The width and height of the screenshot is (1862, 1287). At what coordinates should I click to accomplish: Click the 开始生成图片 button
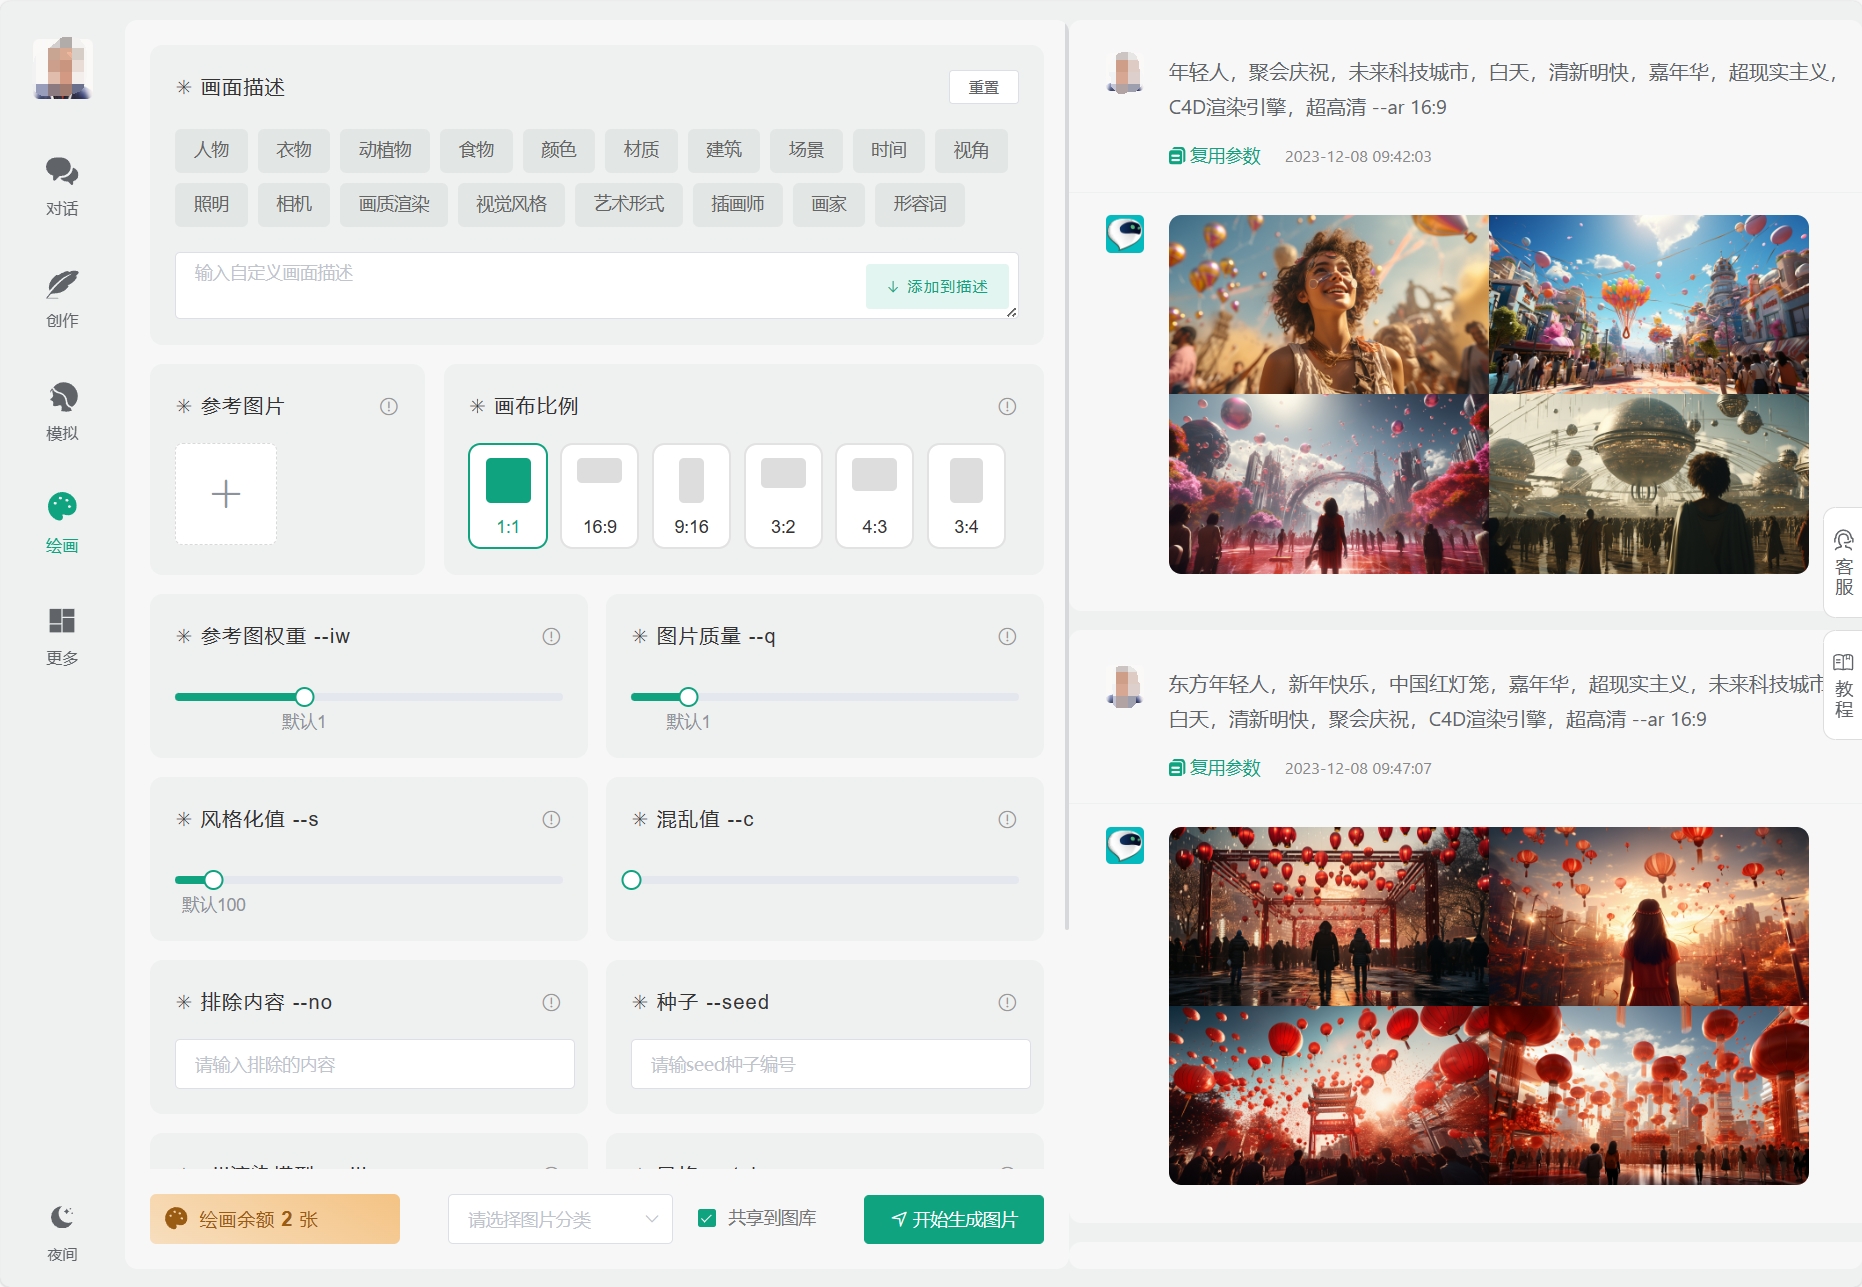point(953,1219)
